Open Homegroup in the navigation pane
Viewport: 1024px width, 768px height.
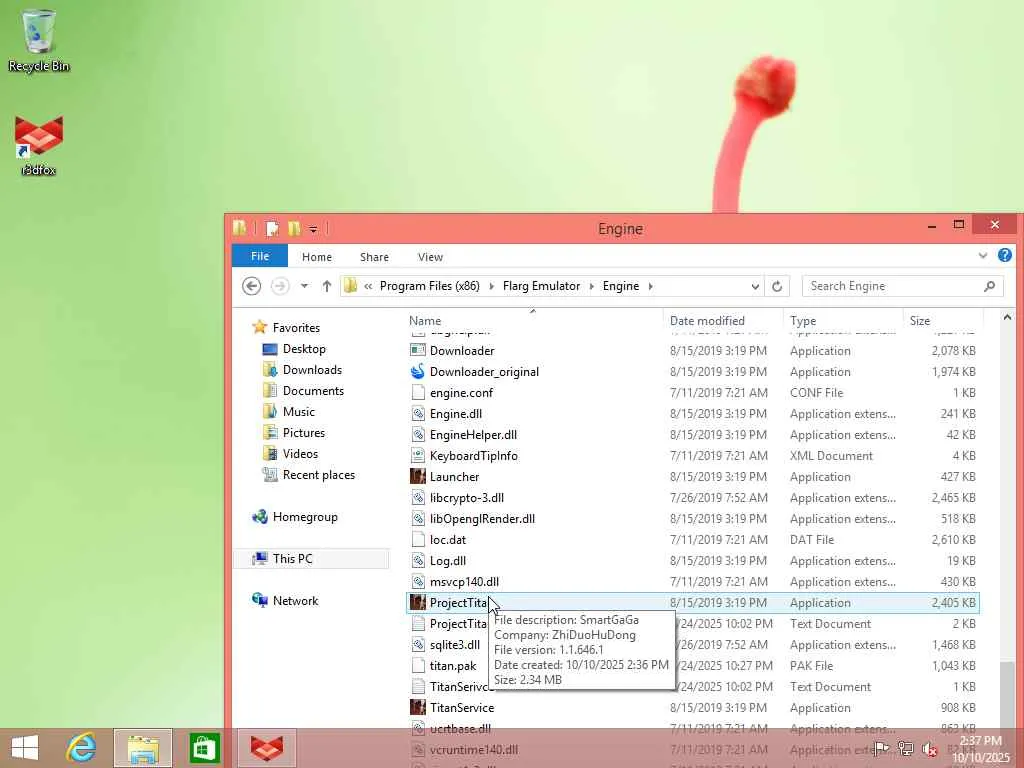pyautogui.click(x=305, y=517)
